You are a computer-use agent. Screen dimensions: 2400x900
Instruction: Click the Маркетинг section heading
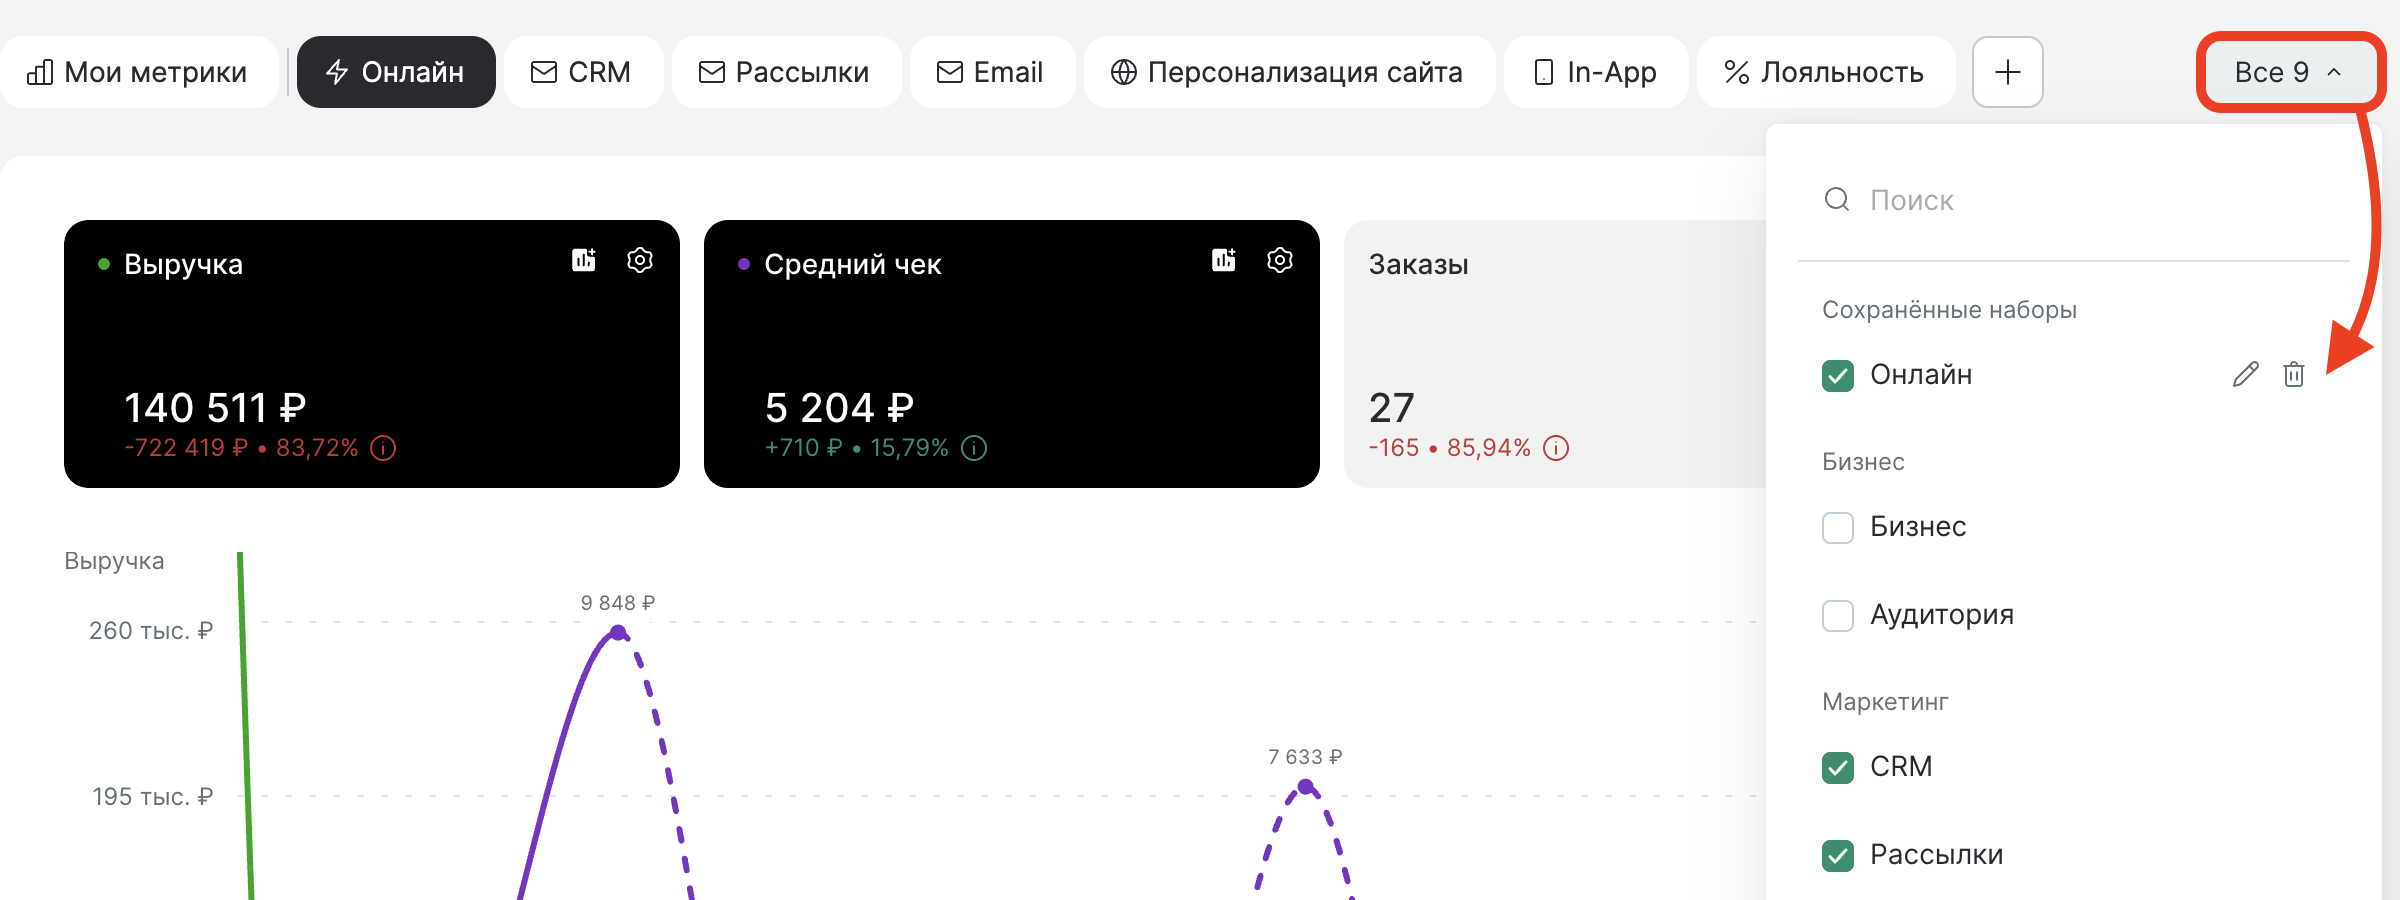[x=1885, y=702]
